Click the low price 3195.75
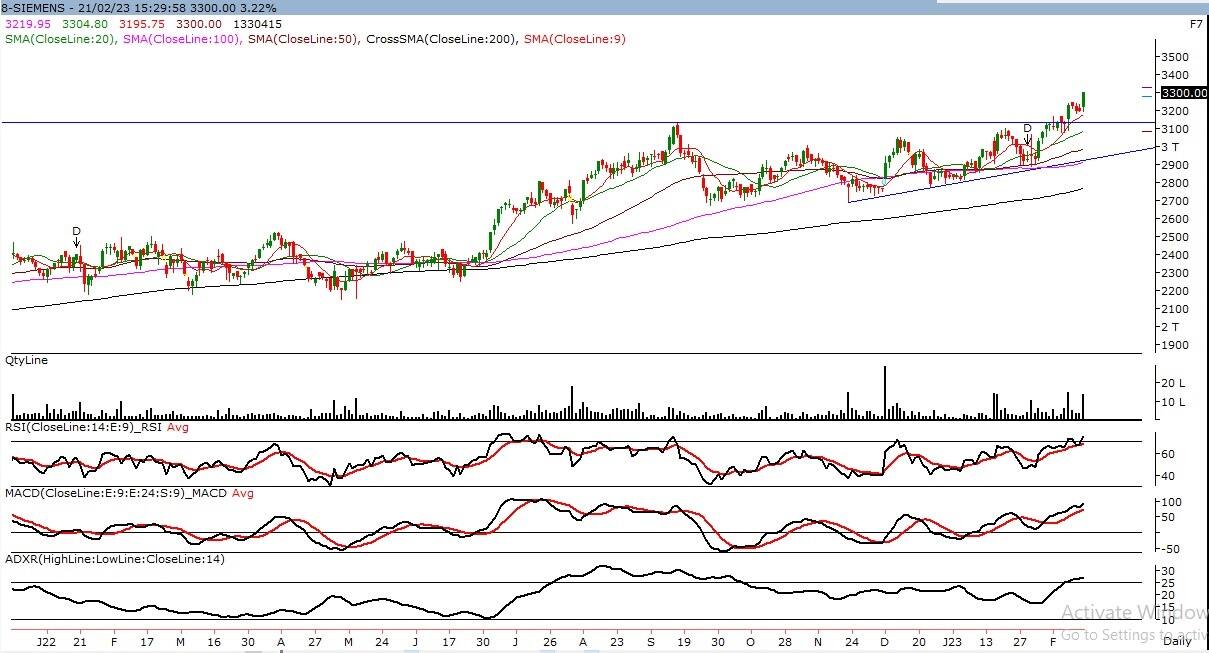 [140, 23]
